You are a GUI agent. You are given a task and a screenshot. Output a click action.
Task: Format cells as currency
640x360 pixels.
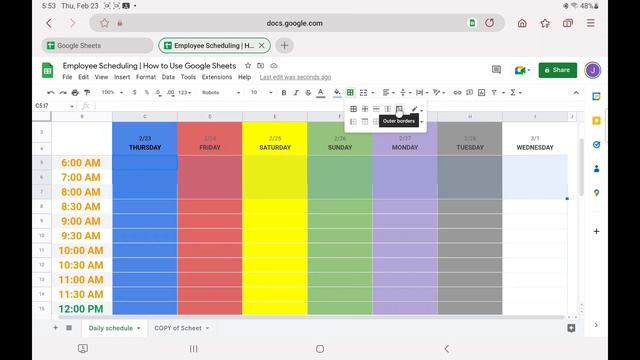134,93
